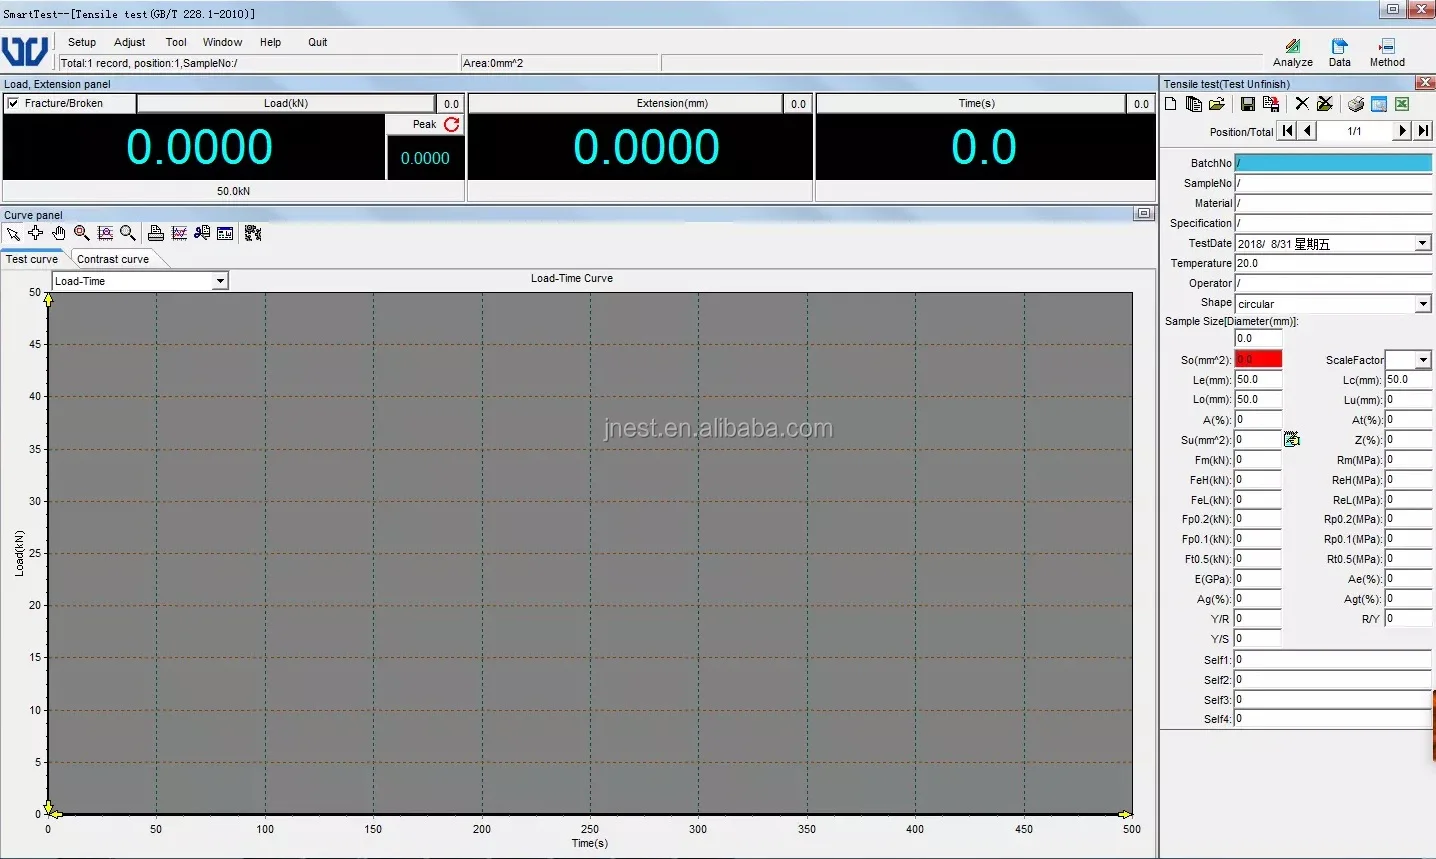Print the curve using the printer icon

click(155, 233)
